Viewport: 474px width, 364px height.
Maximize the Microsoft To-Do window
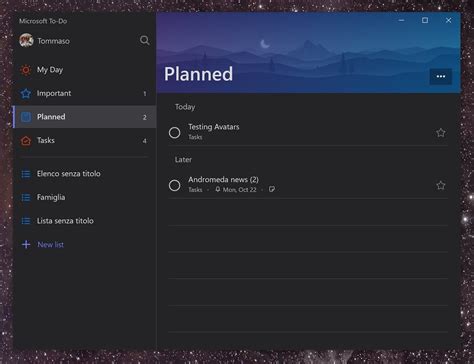[x=425, y=20]
